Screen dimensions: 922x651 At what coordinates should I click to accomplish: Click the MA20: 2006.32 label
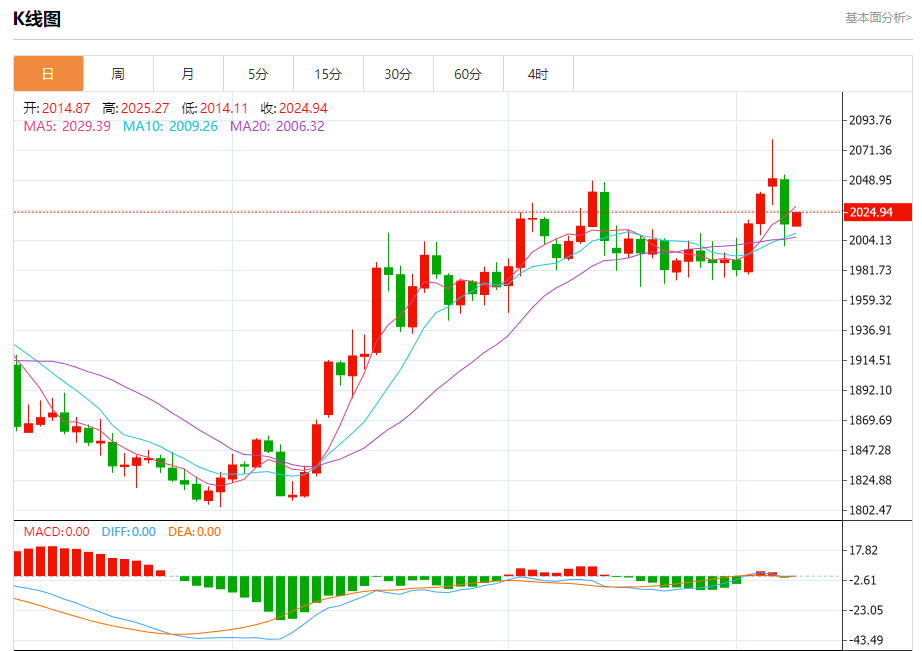click(277, 126)
